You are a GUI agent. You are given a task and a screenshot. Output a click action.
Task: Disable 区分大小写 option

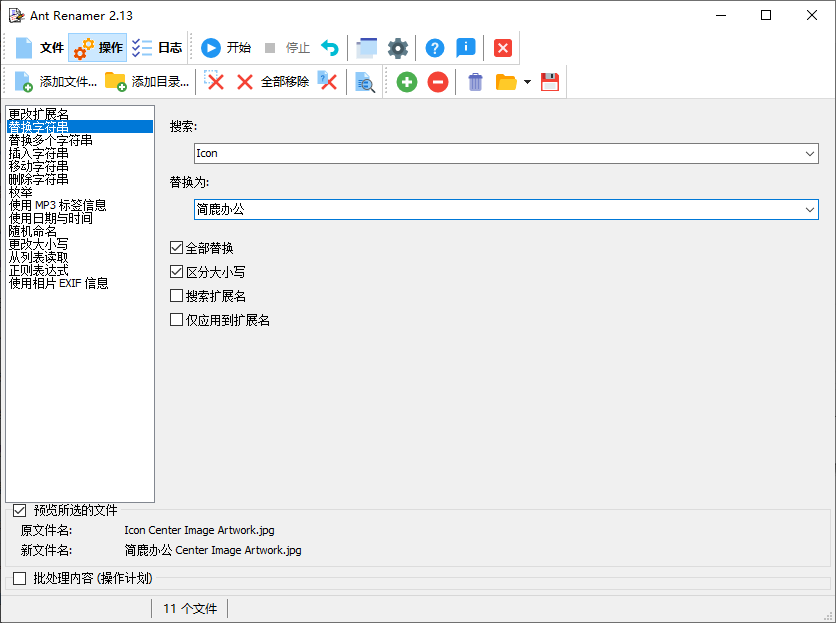[x=177, y=271]
